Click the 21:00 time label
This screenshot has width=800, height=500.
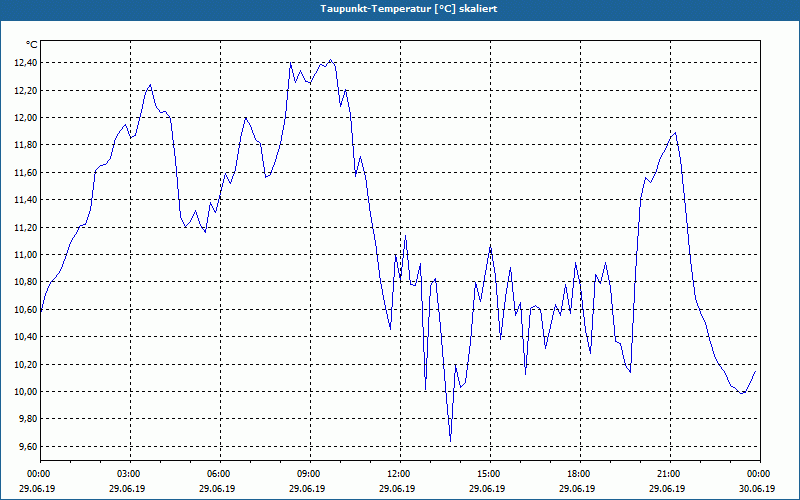pos(667,474)
